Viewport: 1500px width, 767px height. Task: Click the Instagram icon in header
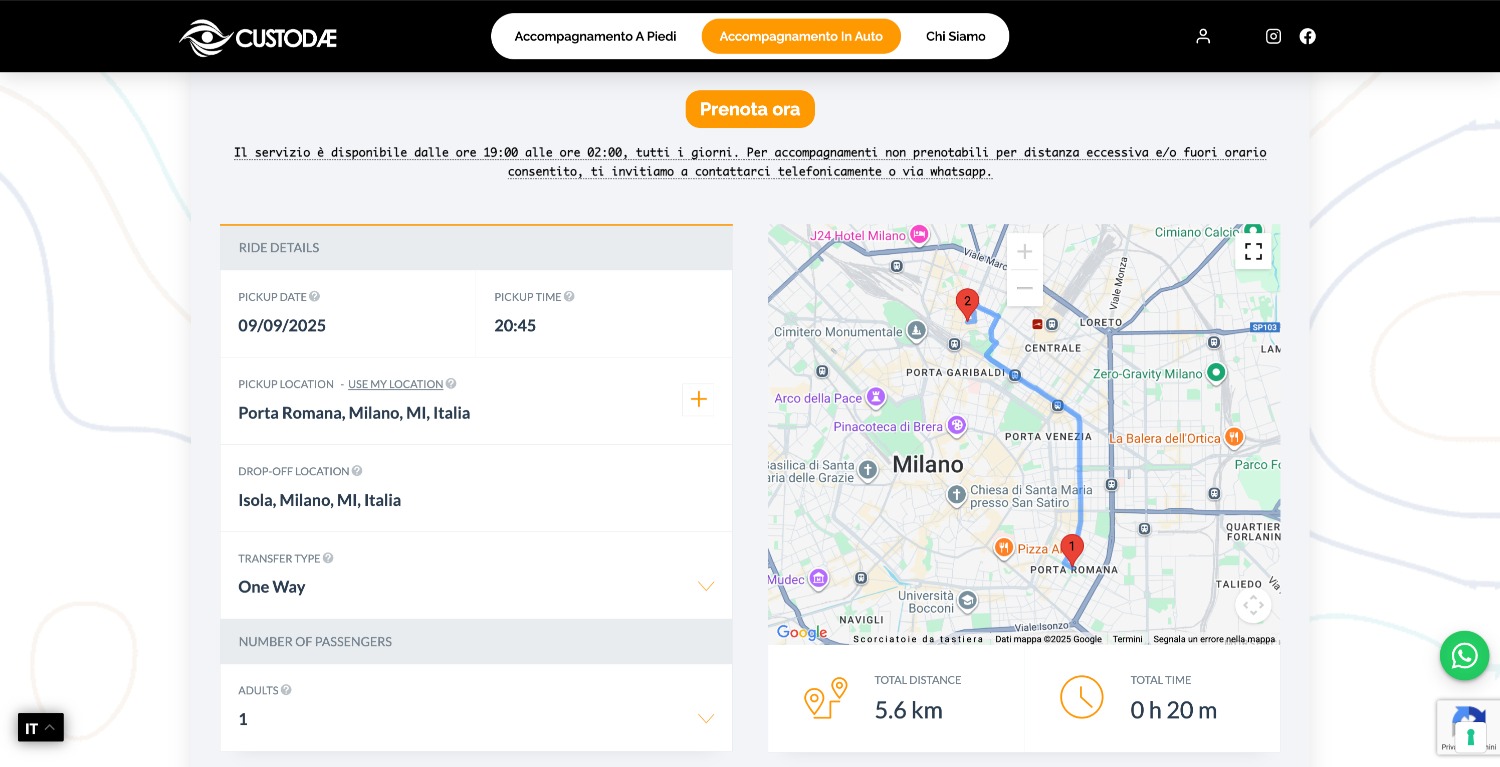pyautogui.click(x=1273, y=36)
